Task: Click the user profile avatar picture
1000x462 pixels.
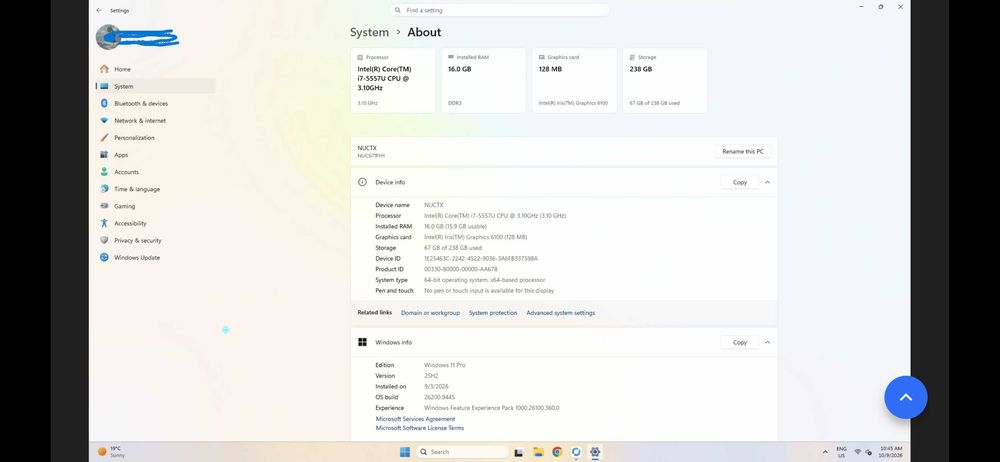Action: (108, 37)
